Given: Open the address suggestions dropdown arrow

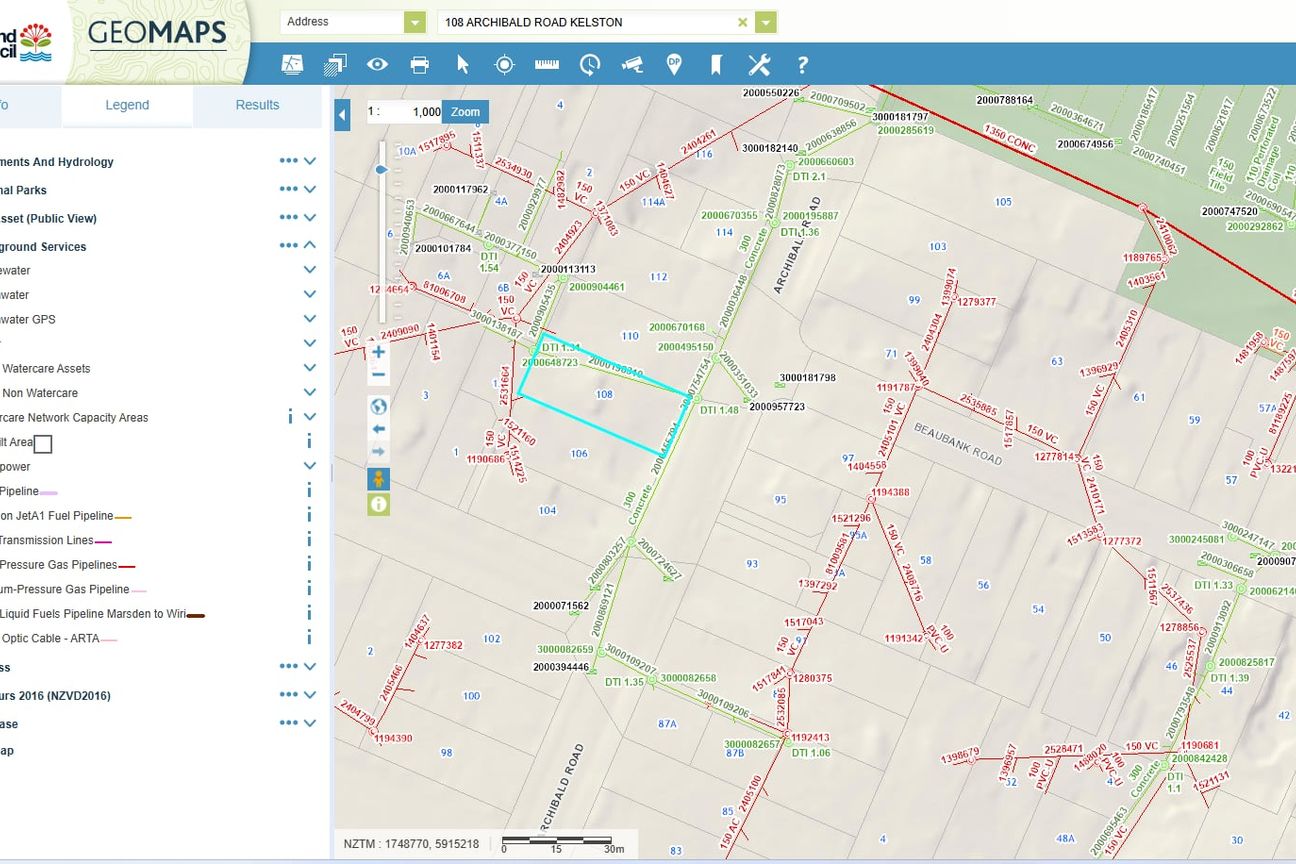Looking at the screenshot, I should coord(766,22).
